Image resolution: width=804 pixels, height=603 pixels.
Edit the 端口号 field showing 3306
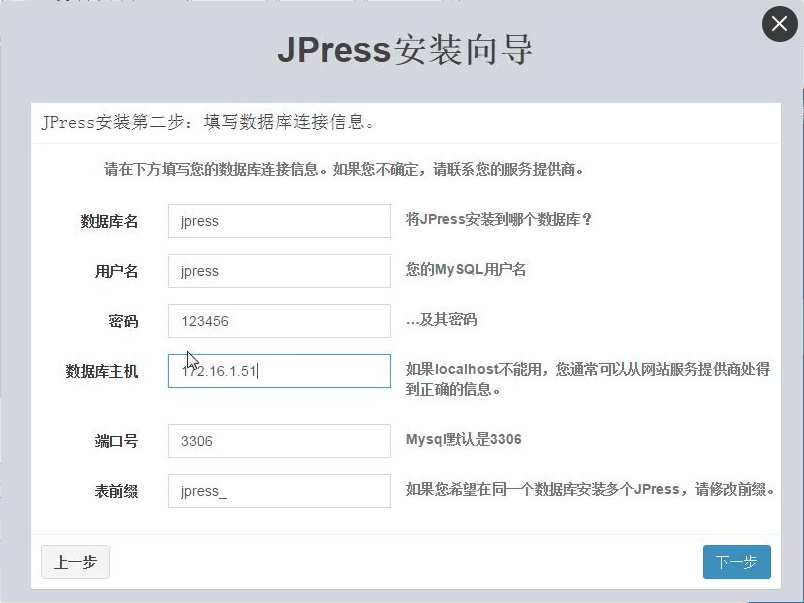[279, 441]
